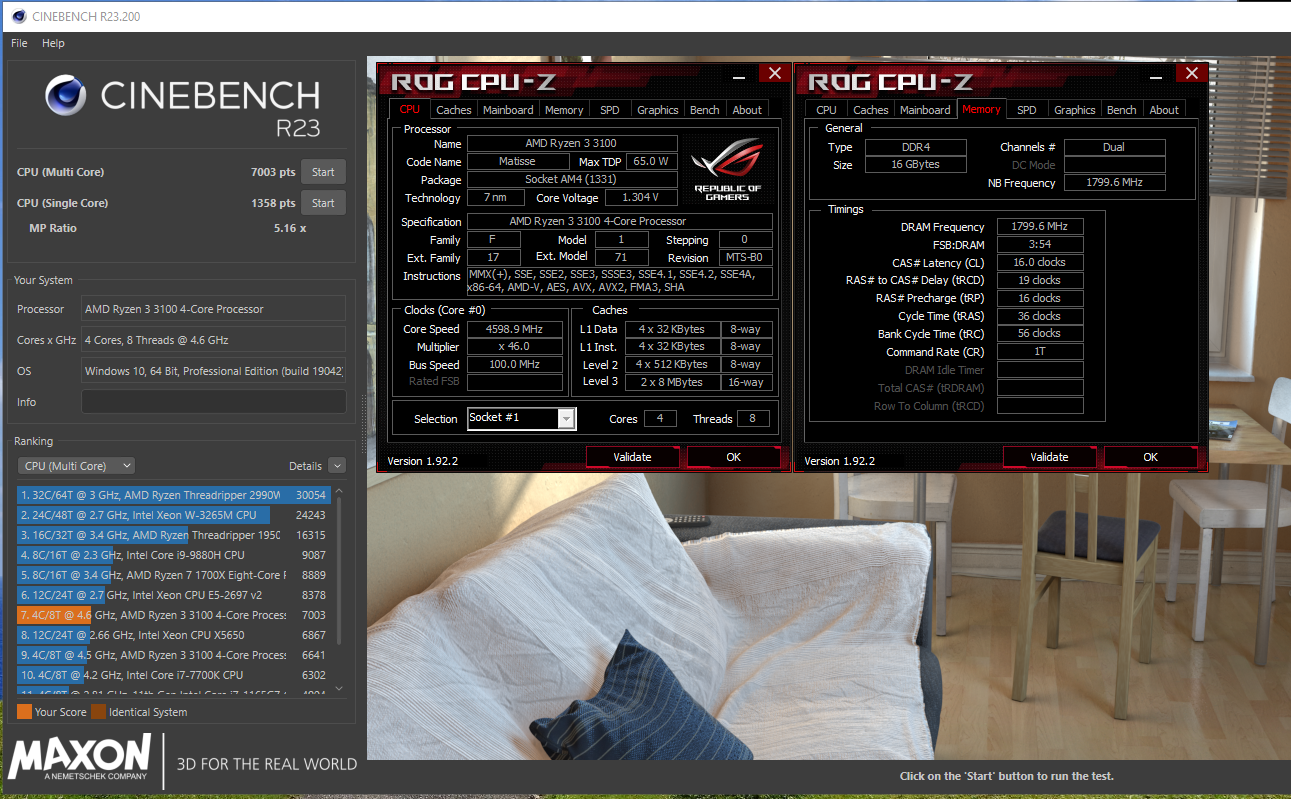Screen dimensions: 1291x799
Task: Click OK in left CPU-Z window
Action: (734, 457)
